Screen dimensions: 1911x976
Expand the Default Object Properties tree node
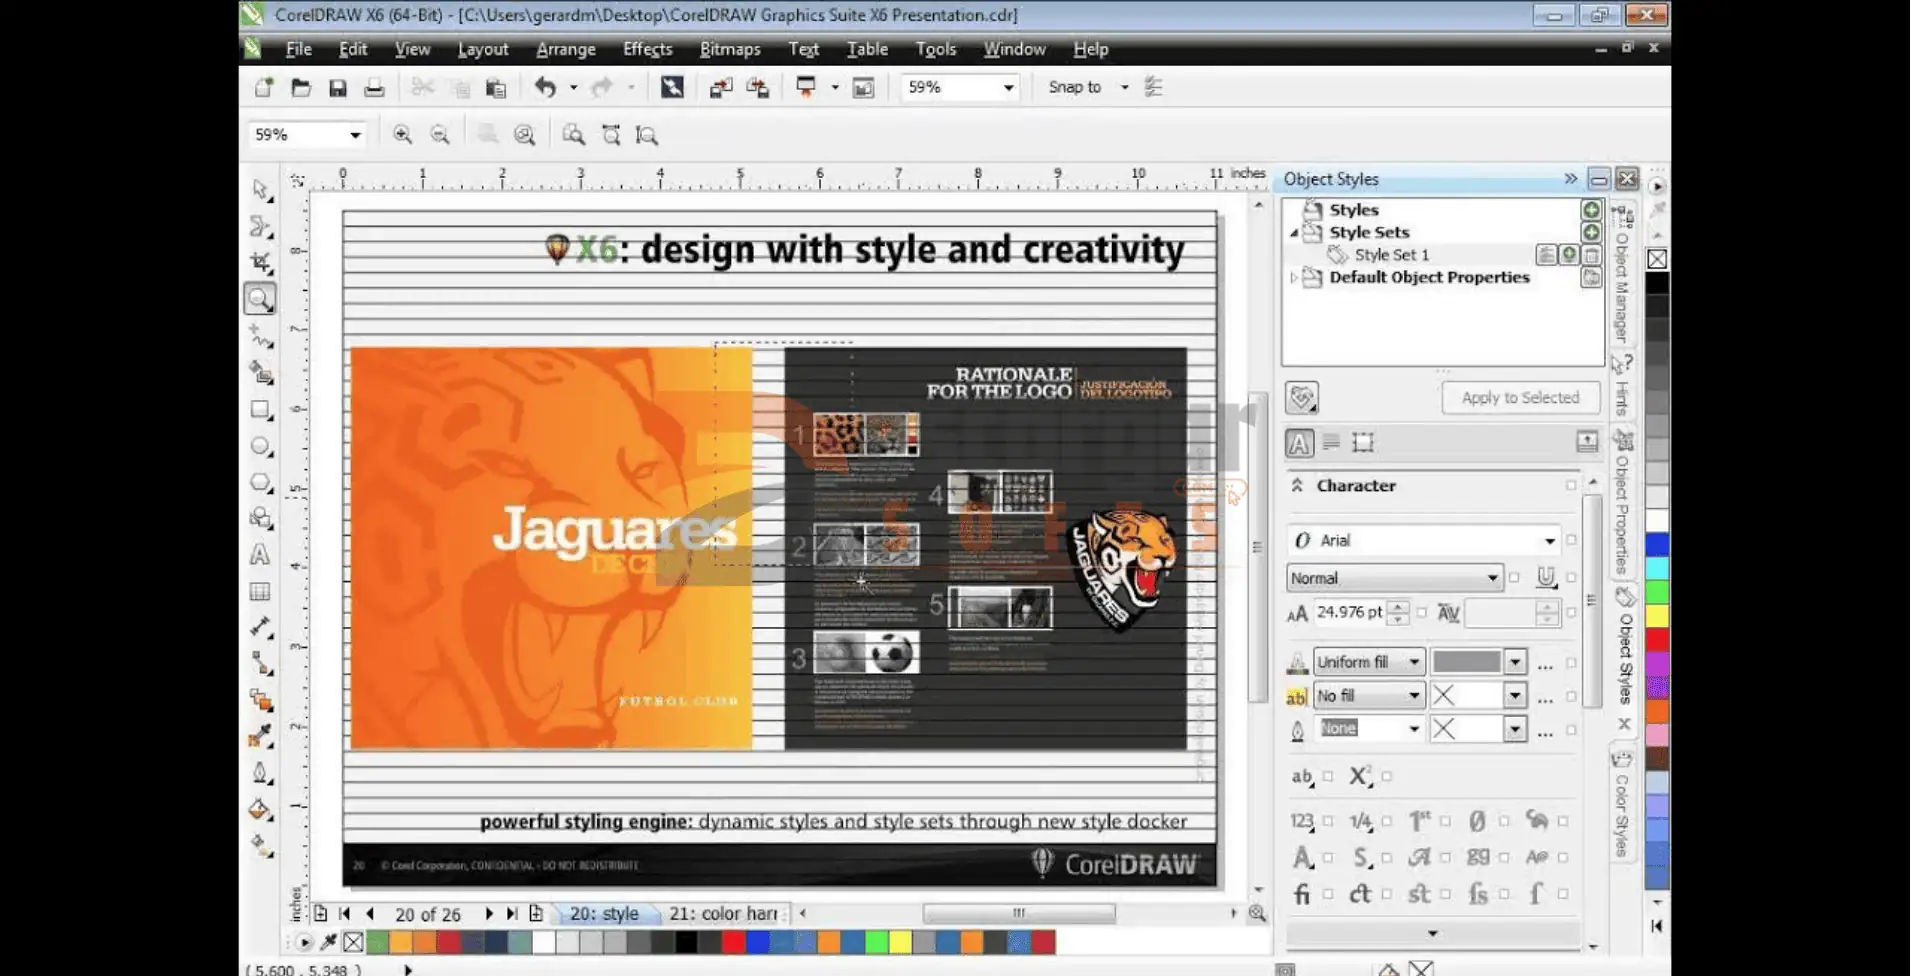tap(1294, 278)
